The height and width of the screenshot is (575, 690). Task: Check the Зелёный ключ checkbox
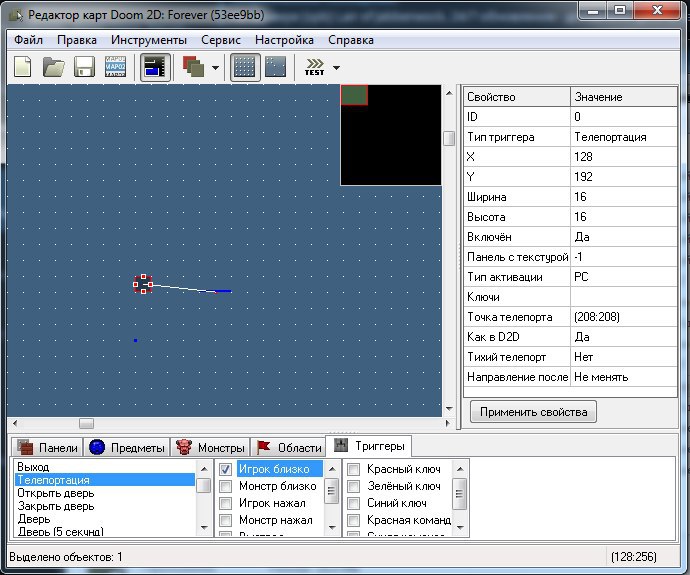point(353,486)
